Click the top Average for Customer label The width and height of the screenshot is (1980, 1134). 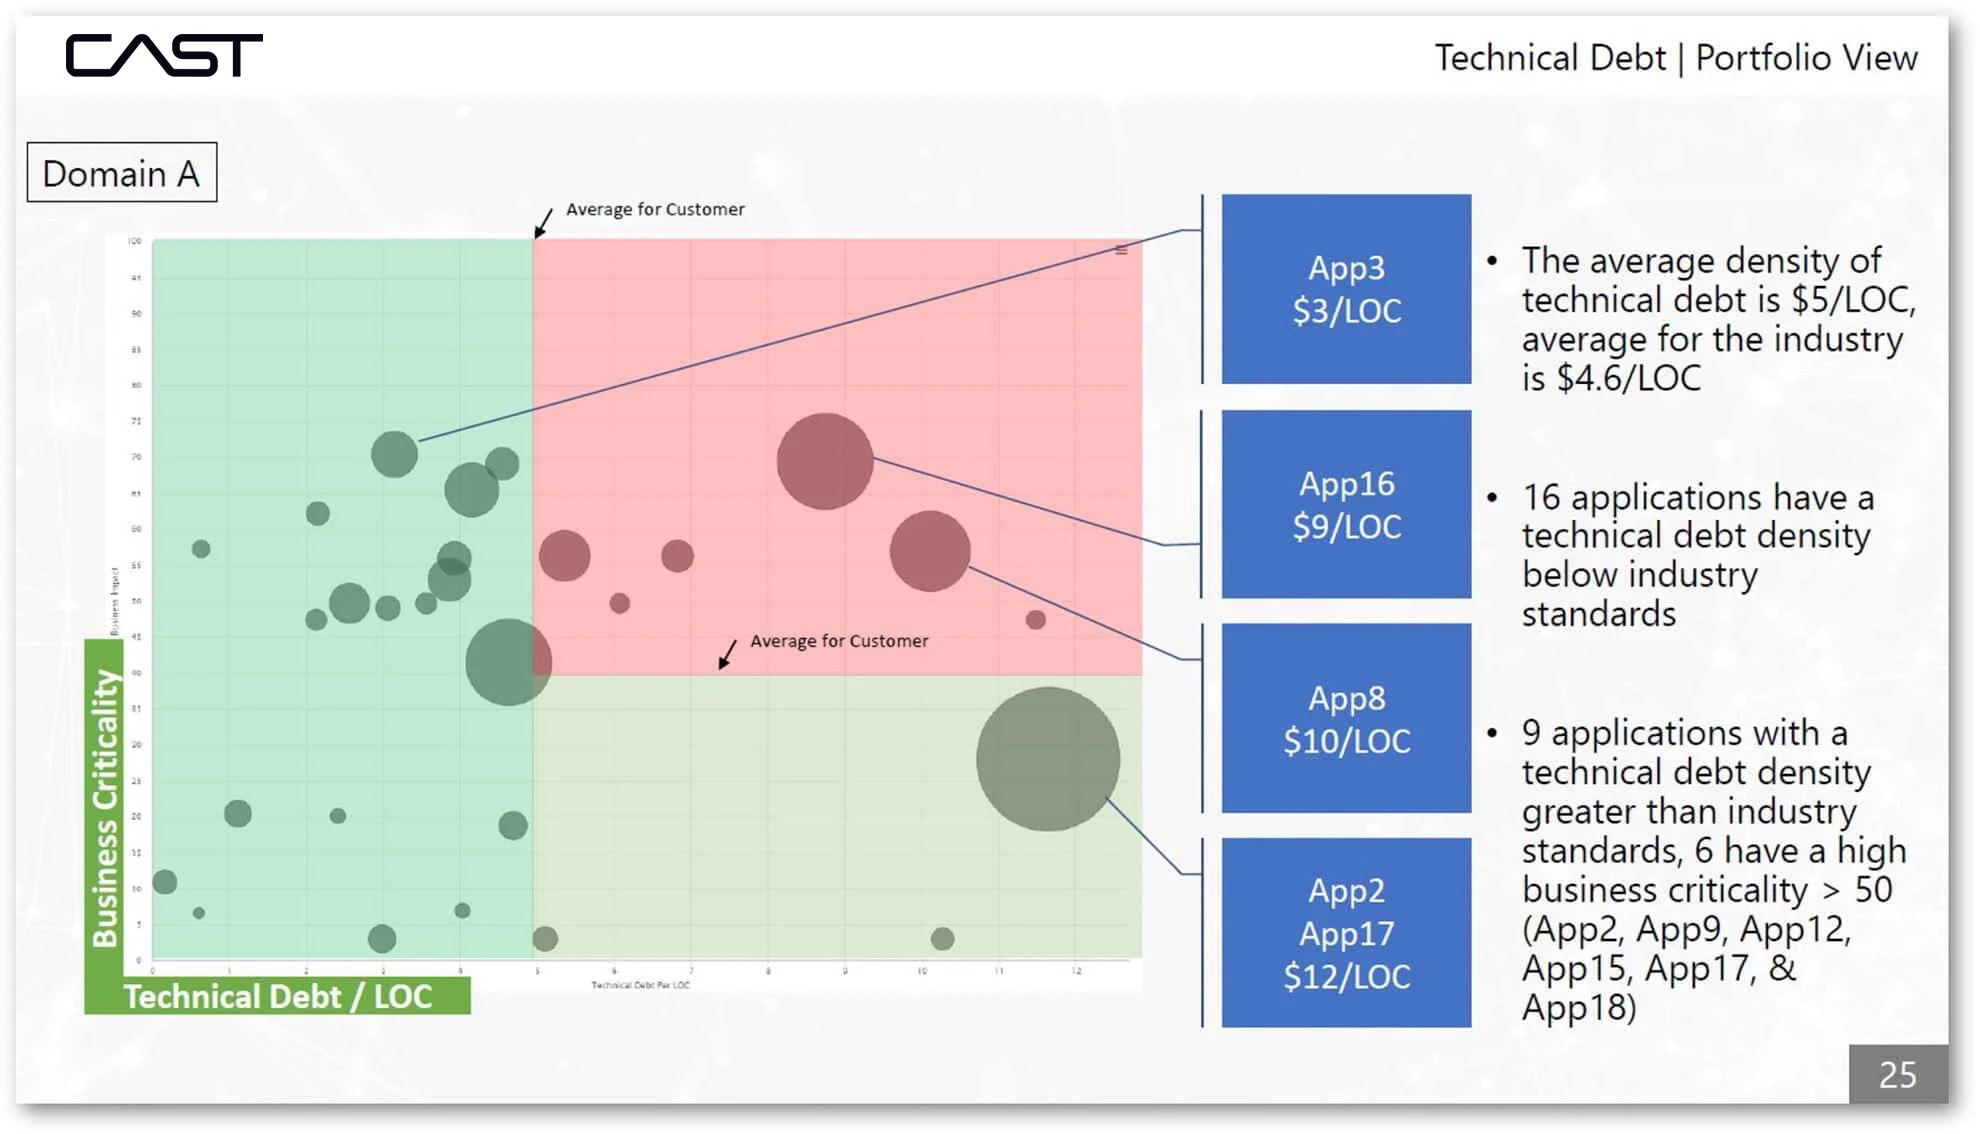pos(655,209)
